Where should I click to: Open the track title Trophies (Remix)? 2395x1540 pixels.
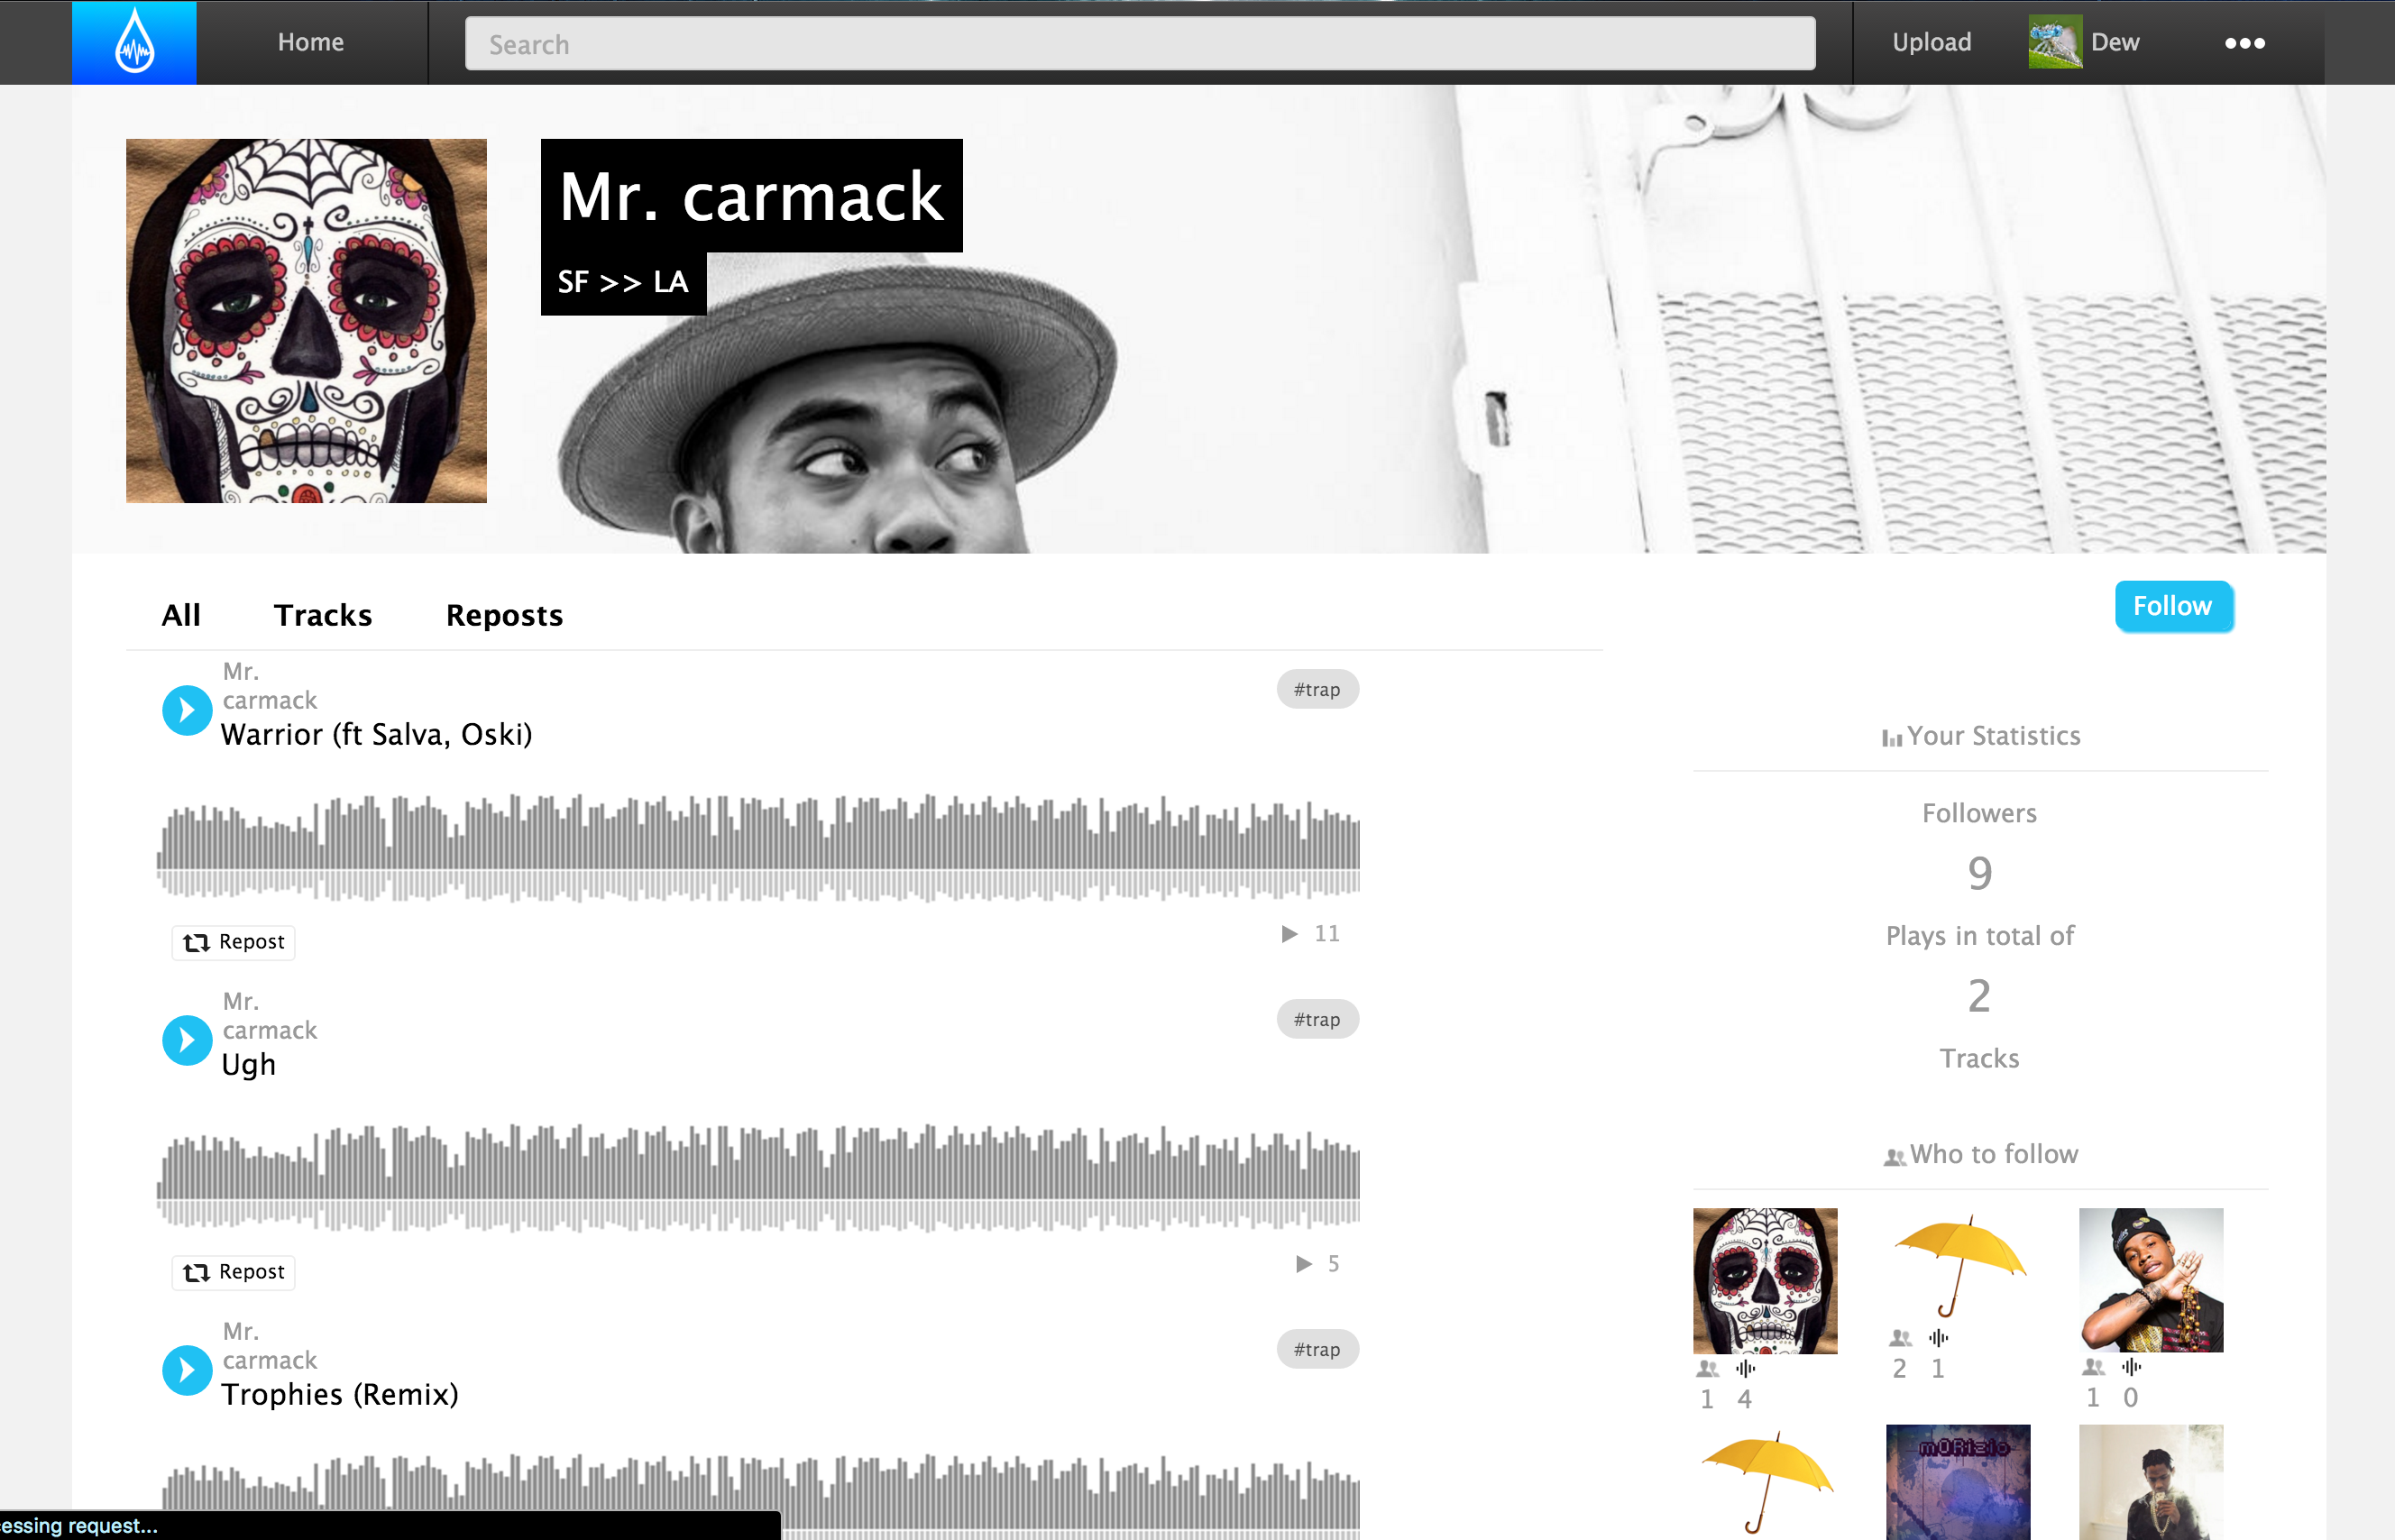[340, 1395]
